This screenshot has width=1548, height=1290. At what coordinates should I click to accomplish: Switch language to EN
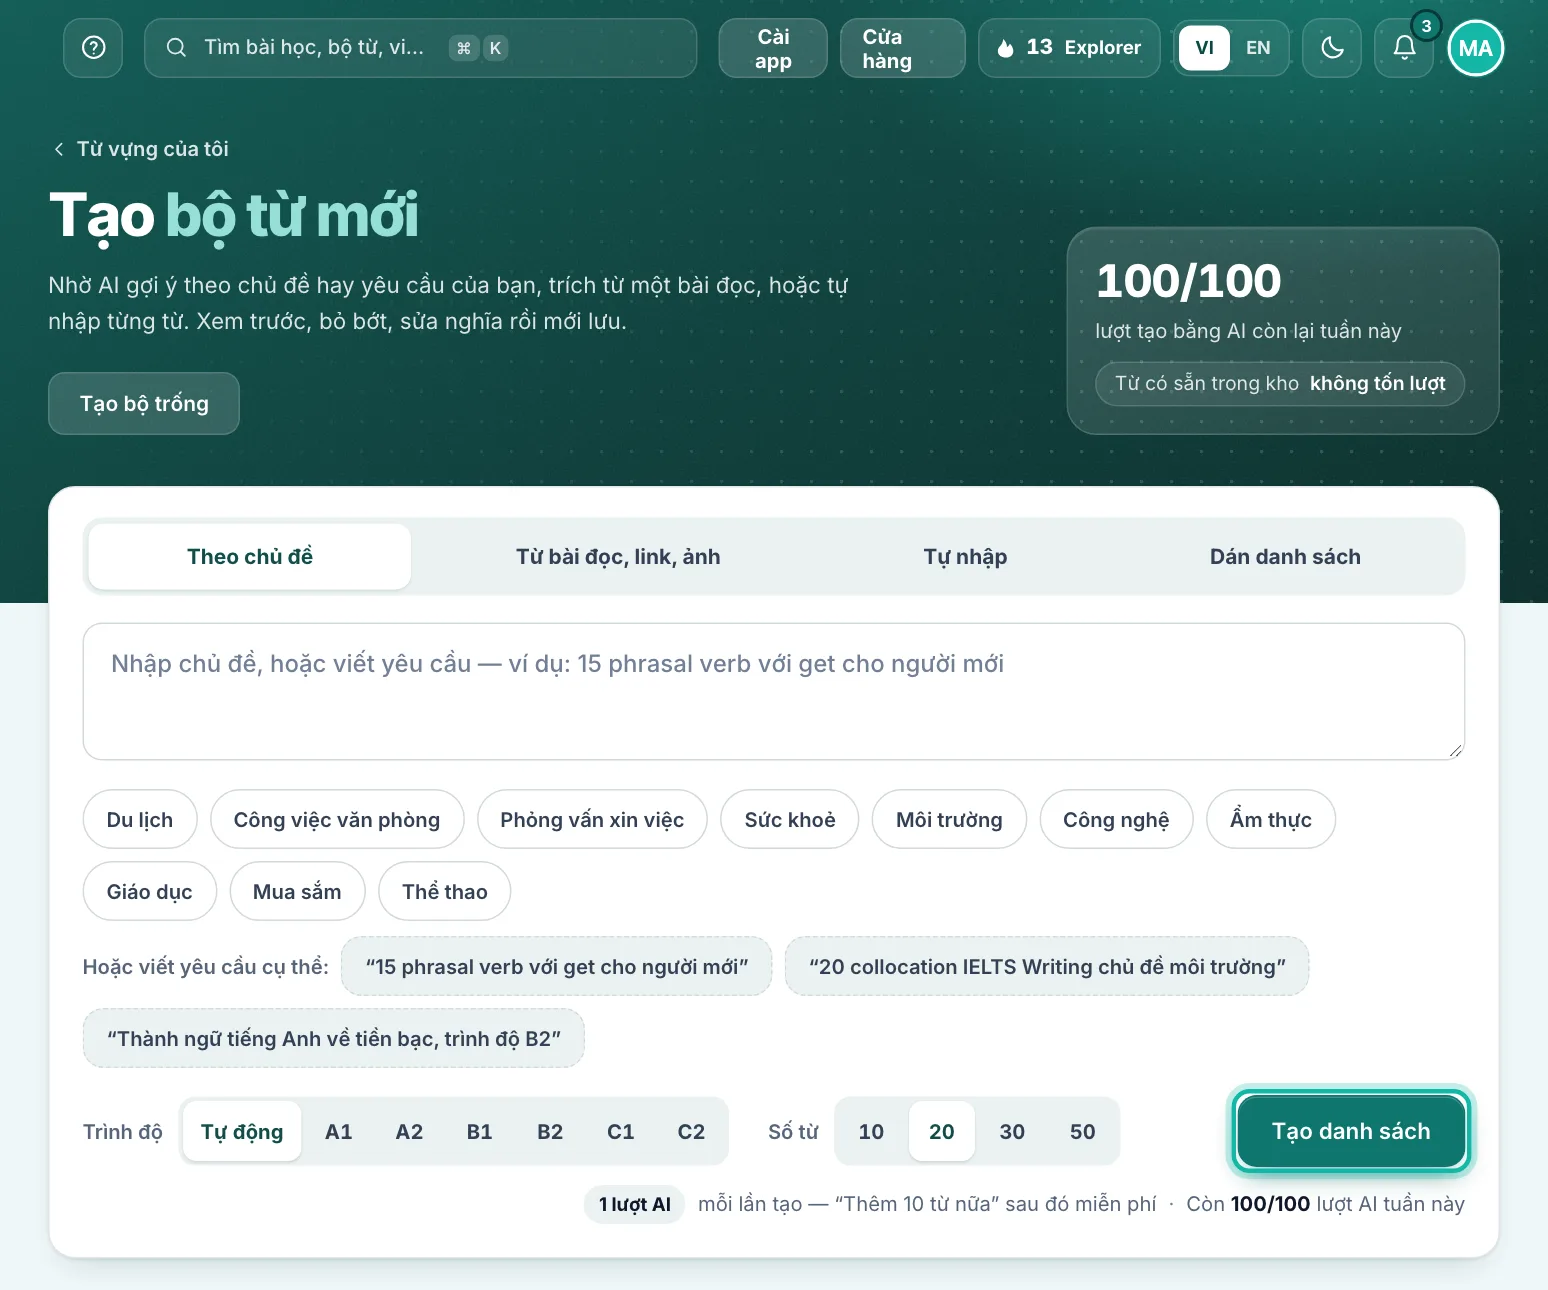(x=1258, y=48)
